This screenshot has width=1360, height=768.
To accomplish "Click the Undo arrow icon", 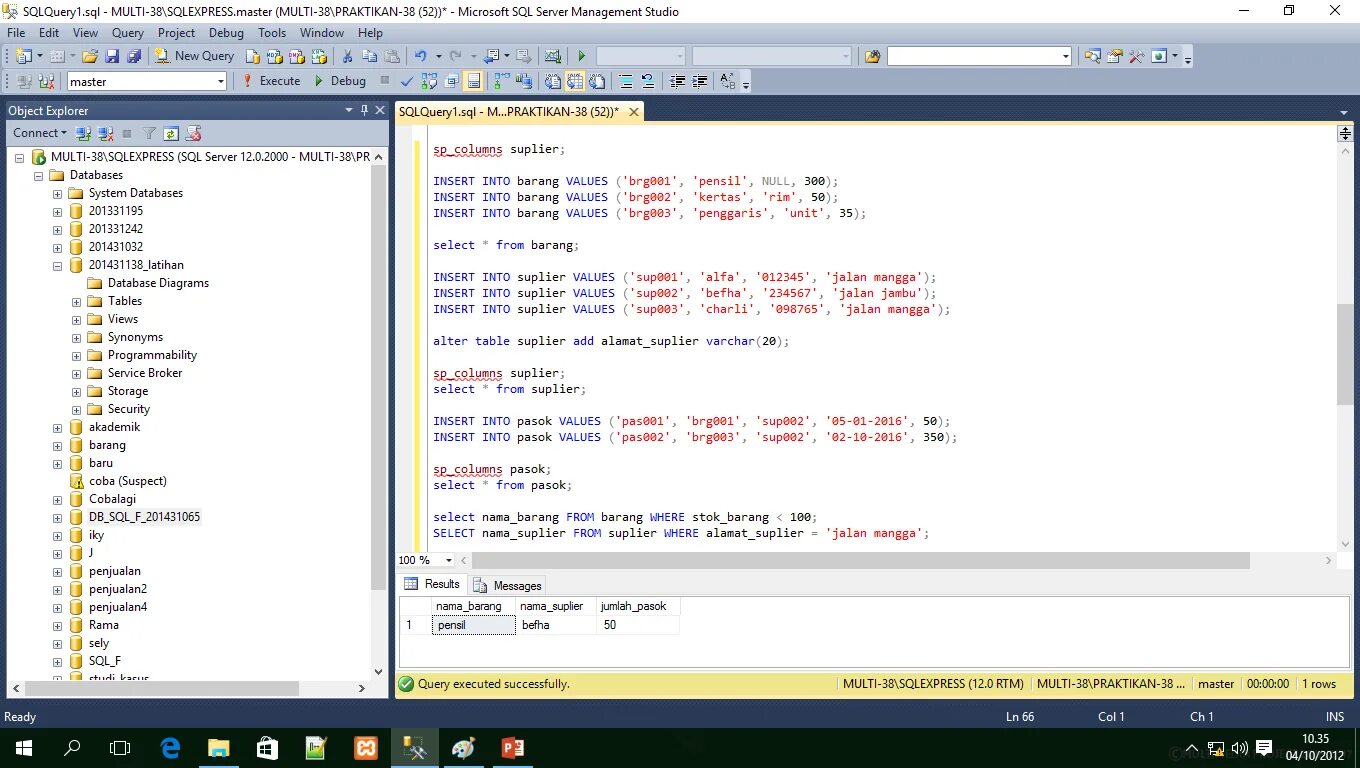I will point(420,56).
